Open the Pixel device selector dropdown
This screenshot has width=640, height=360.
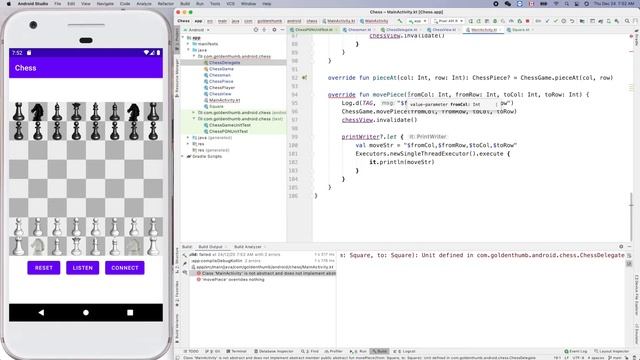coord(448,21)
